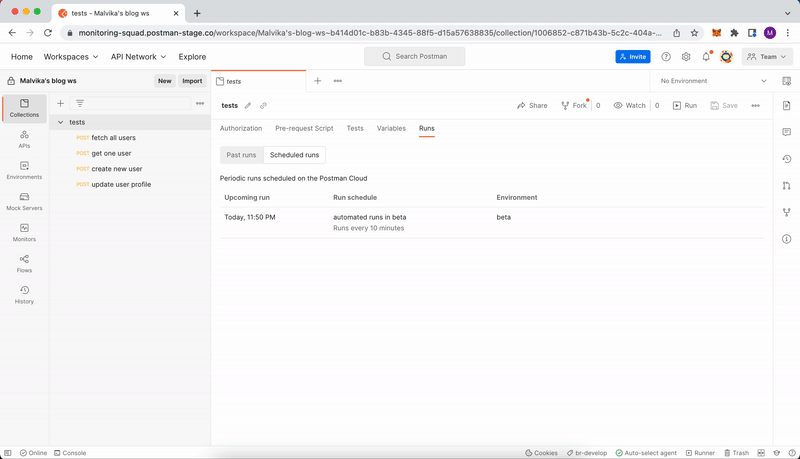800x459 pixels.
Task: Switch to the Pre-request Script tab
Action: (304, 128)
